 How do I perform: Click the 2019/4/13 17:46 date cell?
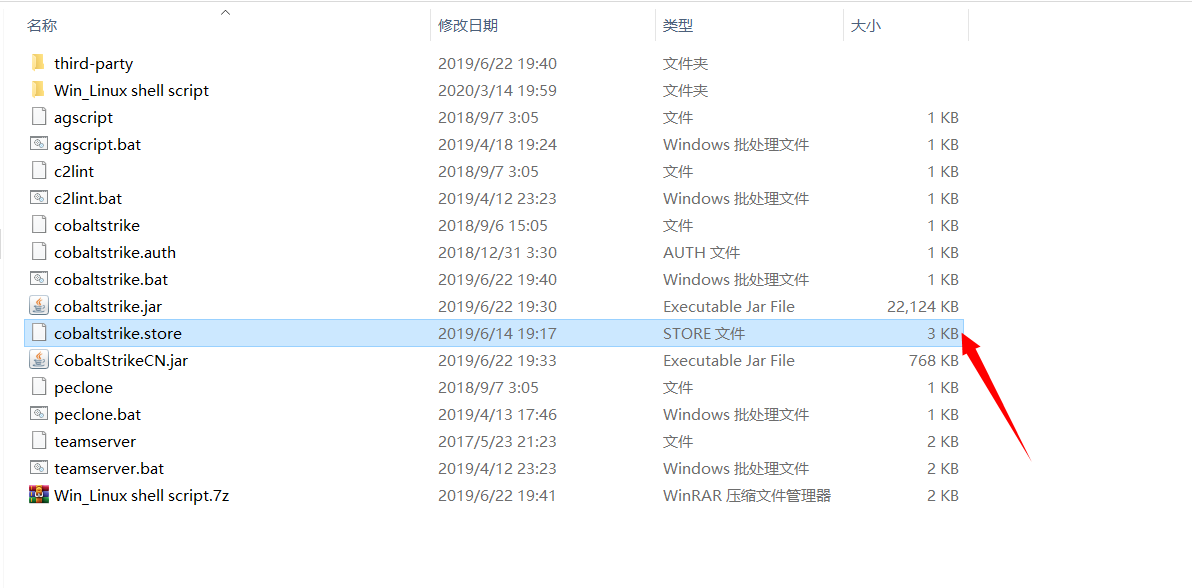point(497,415)
